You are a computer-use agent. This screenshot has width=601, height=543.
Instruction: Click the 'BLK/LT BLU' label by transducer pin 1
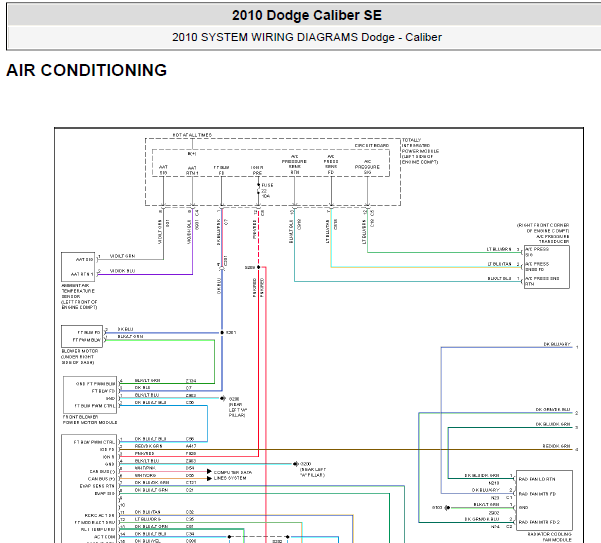(499, 278)
